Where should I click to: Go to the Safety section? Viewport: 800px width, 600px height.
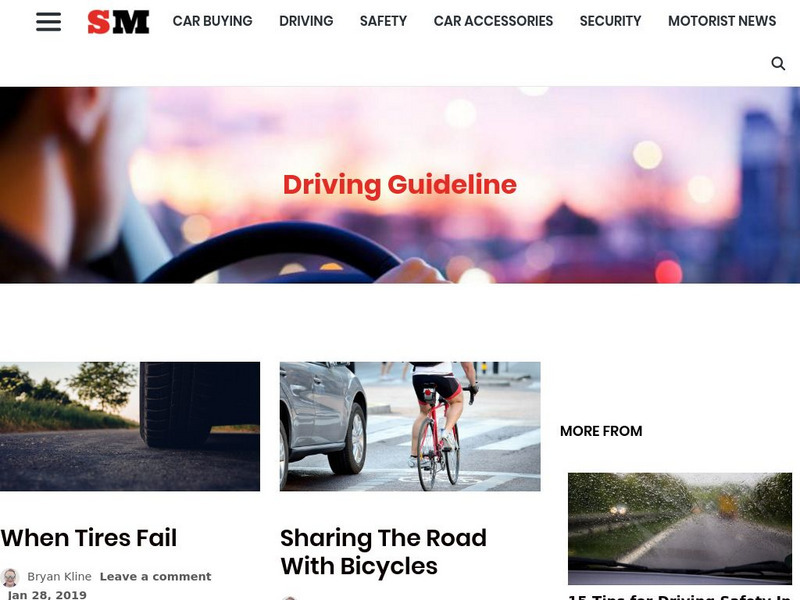click(383, 21)
